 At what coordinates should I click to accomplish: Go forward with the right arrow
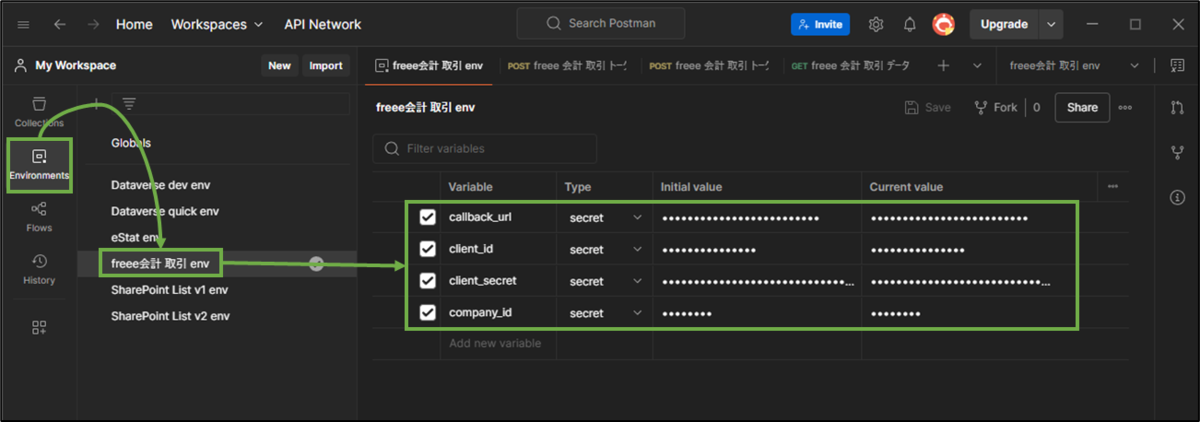93,24
